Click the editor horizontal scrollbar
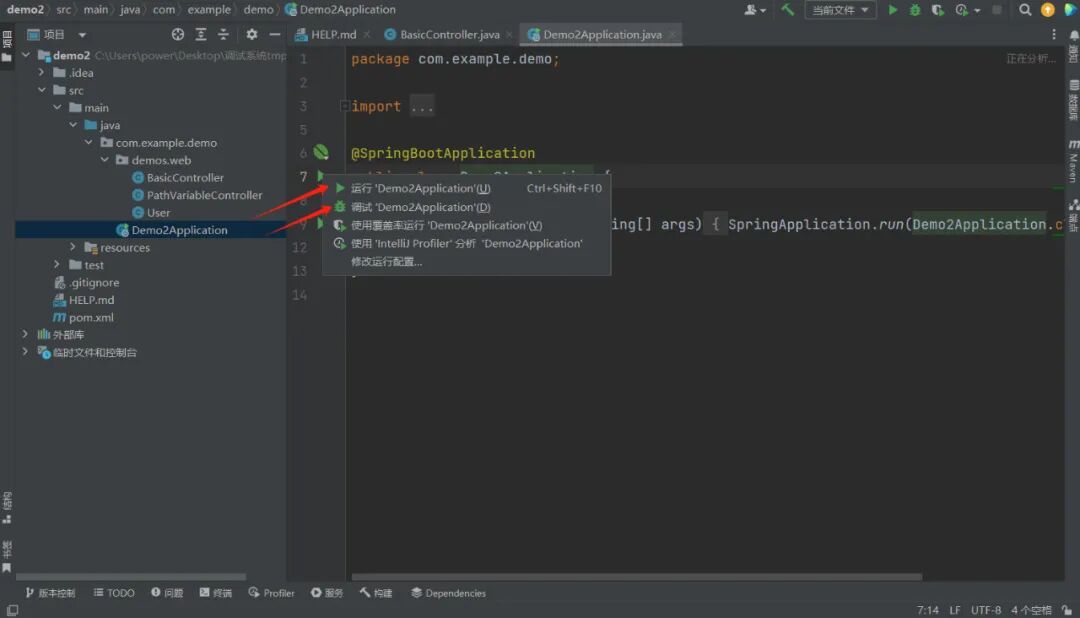 (x=636, y=577)
